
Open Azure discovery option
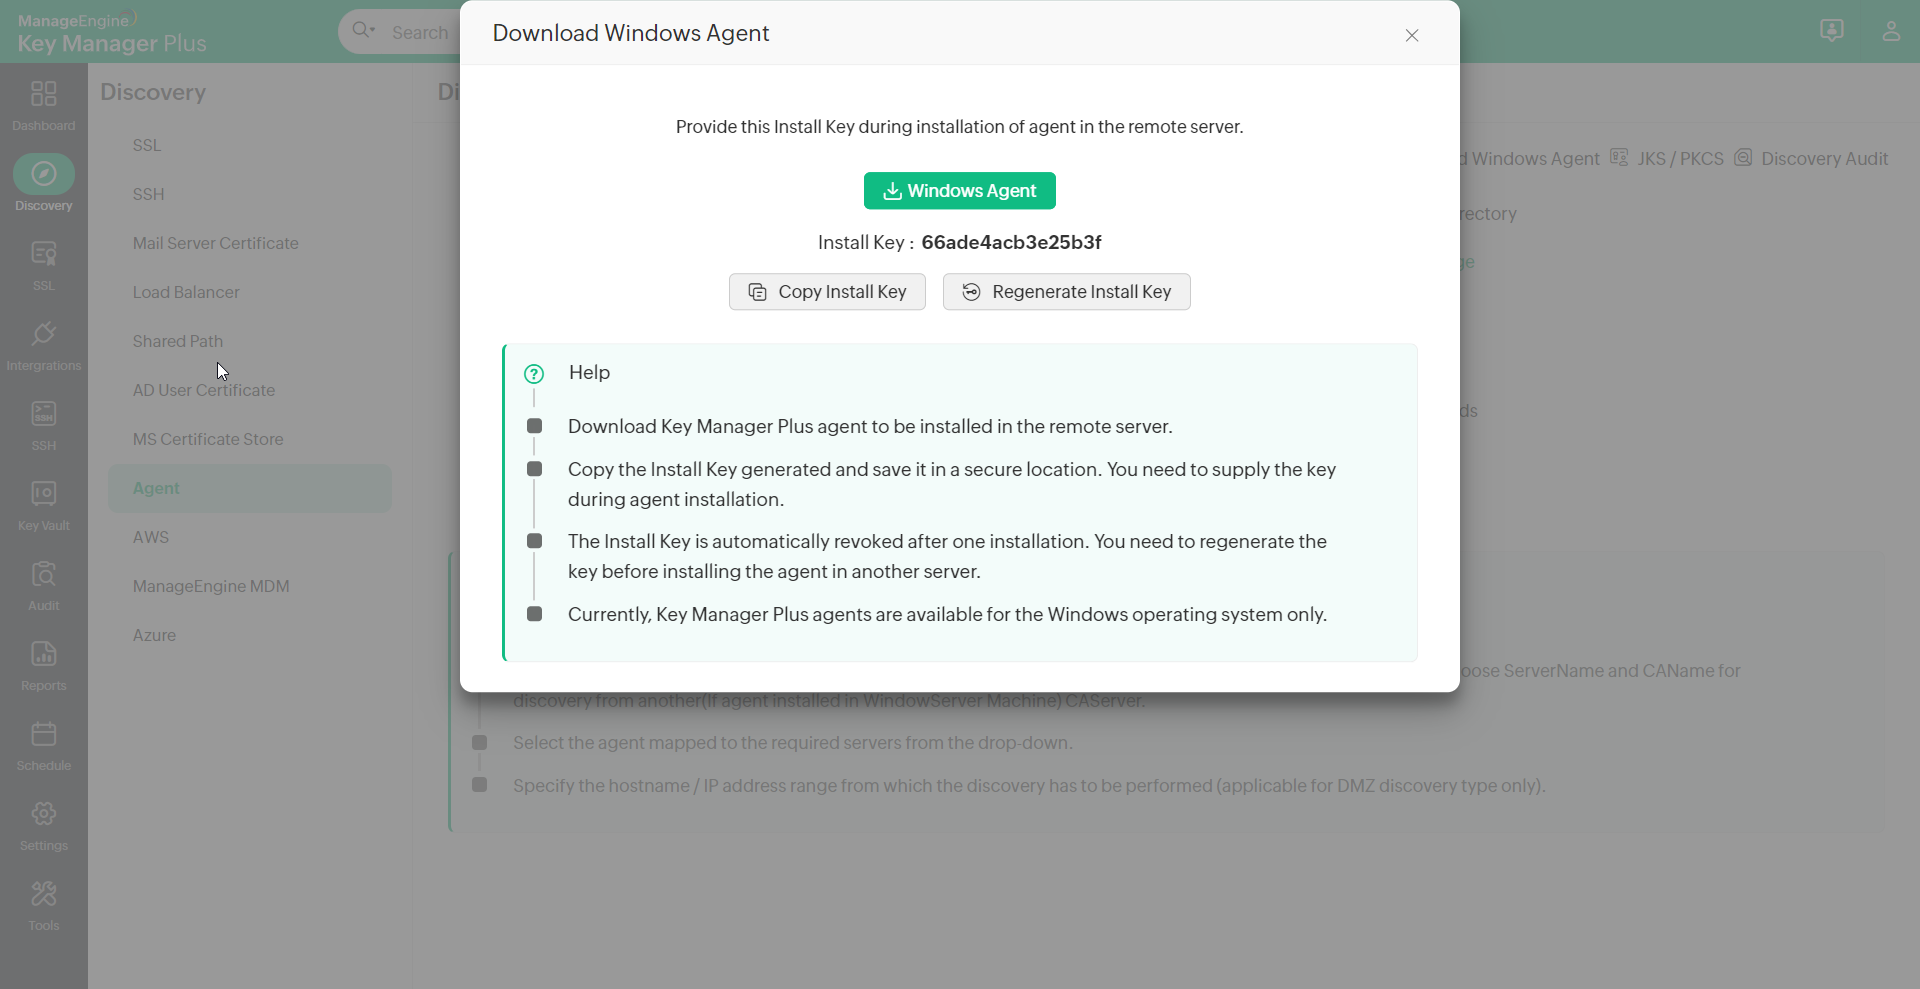pos(154,635)
